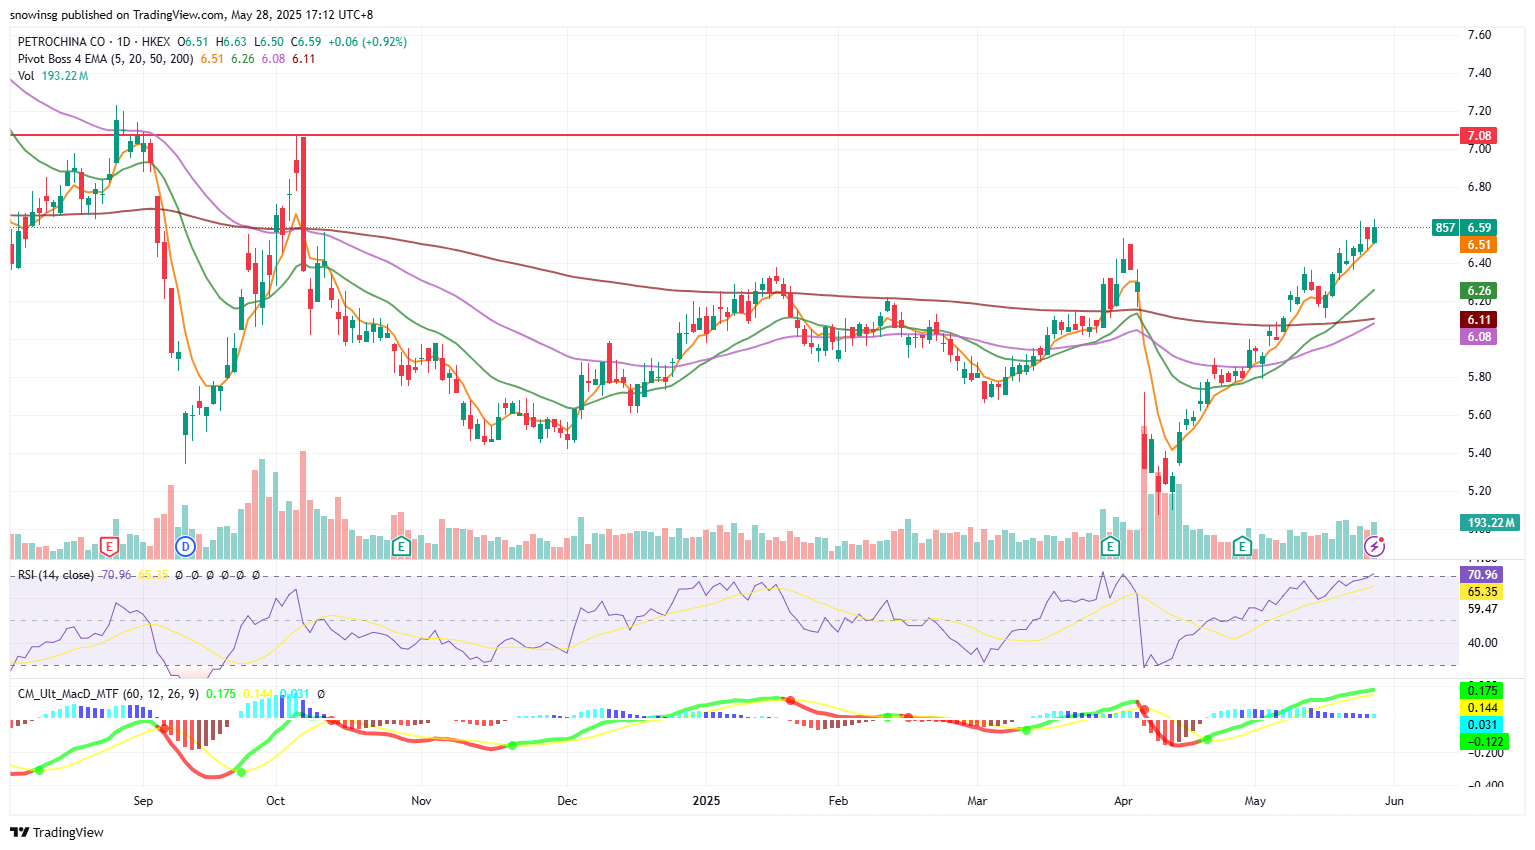This screenshot has width=1535, height=850.
Task: Click the Jun label on time axis
Action: [1394, 801]
